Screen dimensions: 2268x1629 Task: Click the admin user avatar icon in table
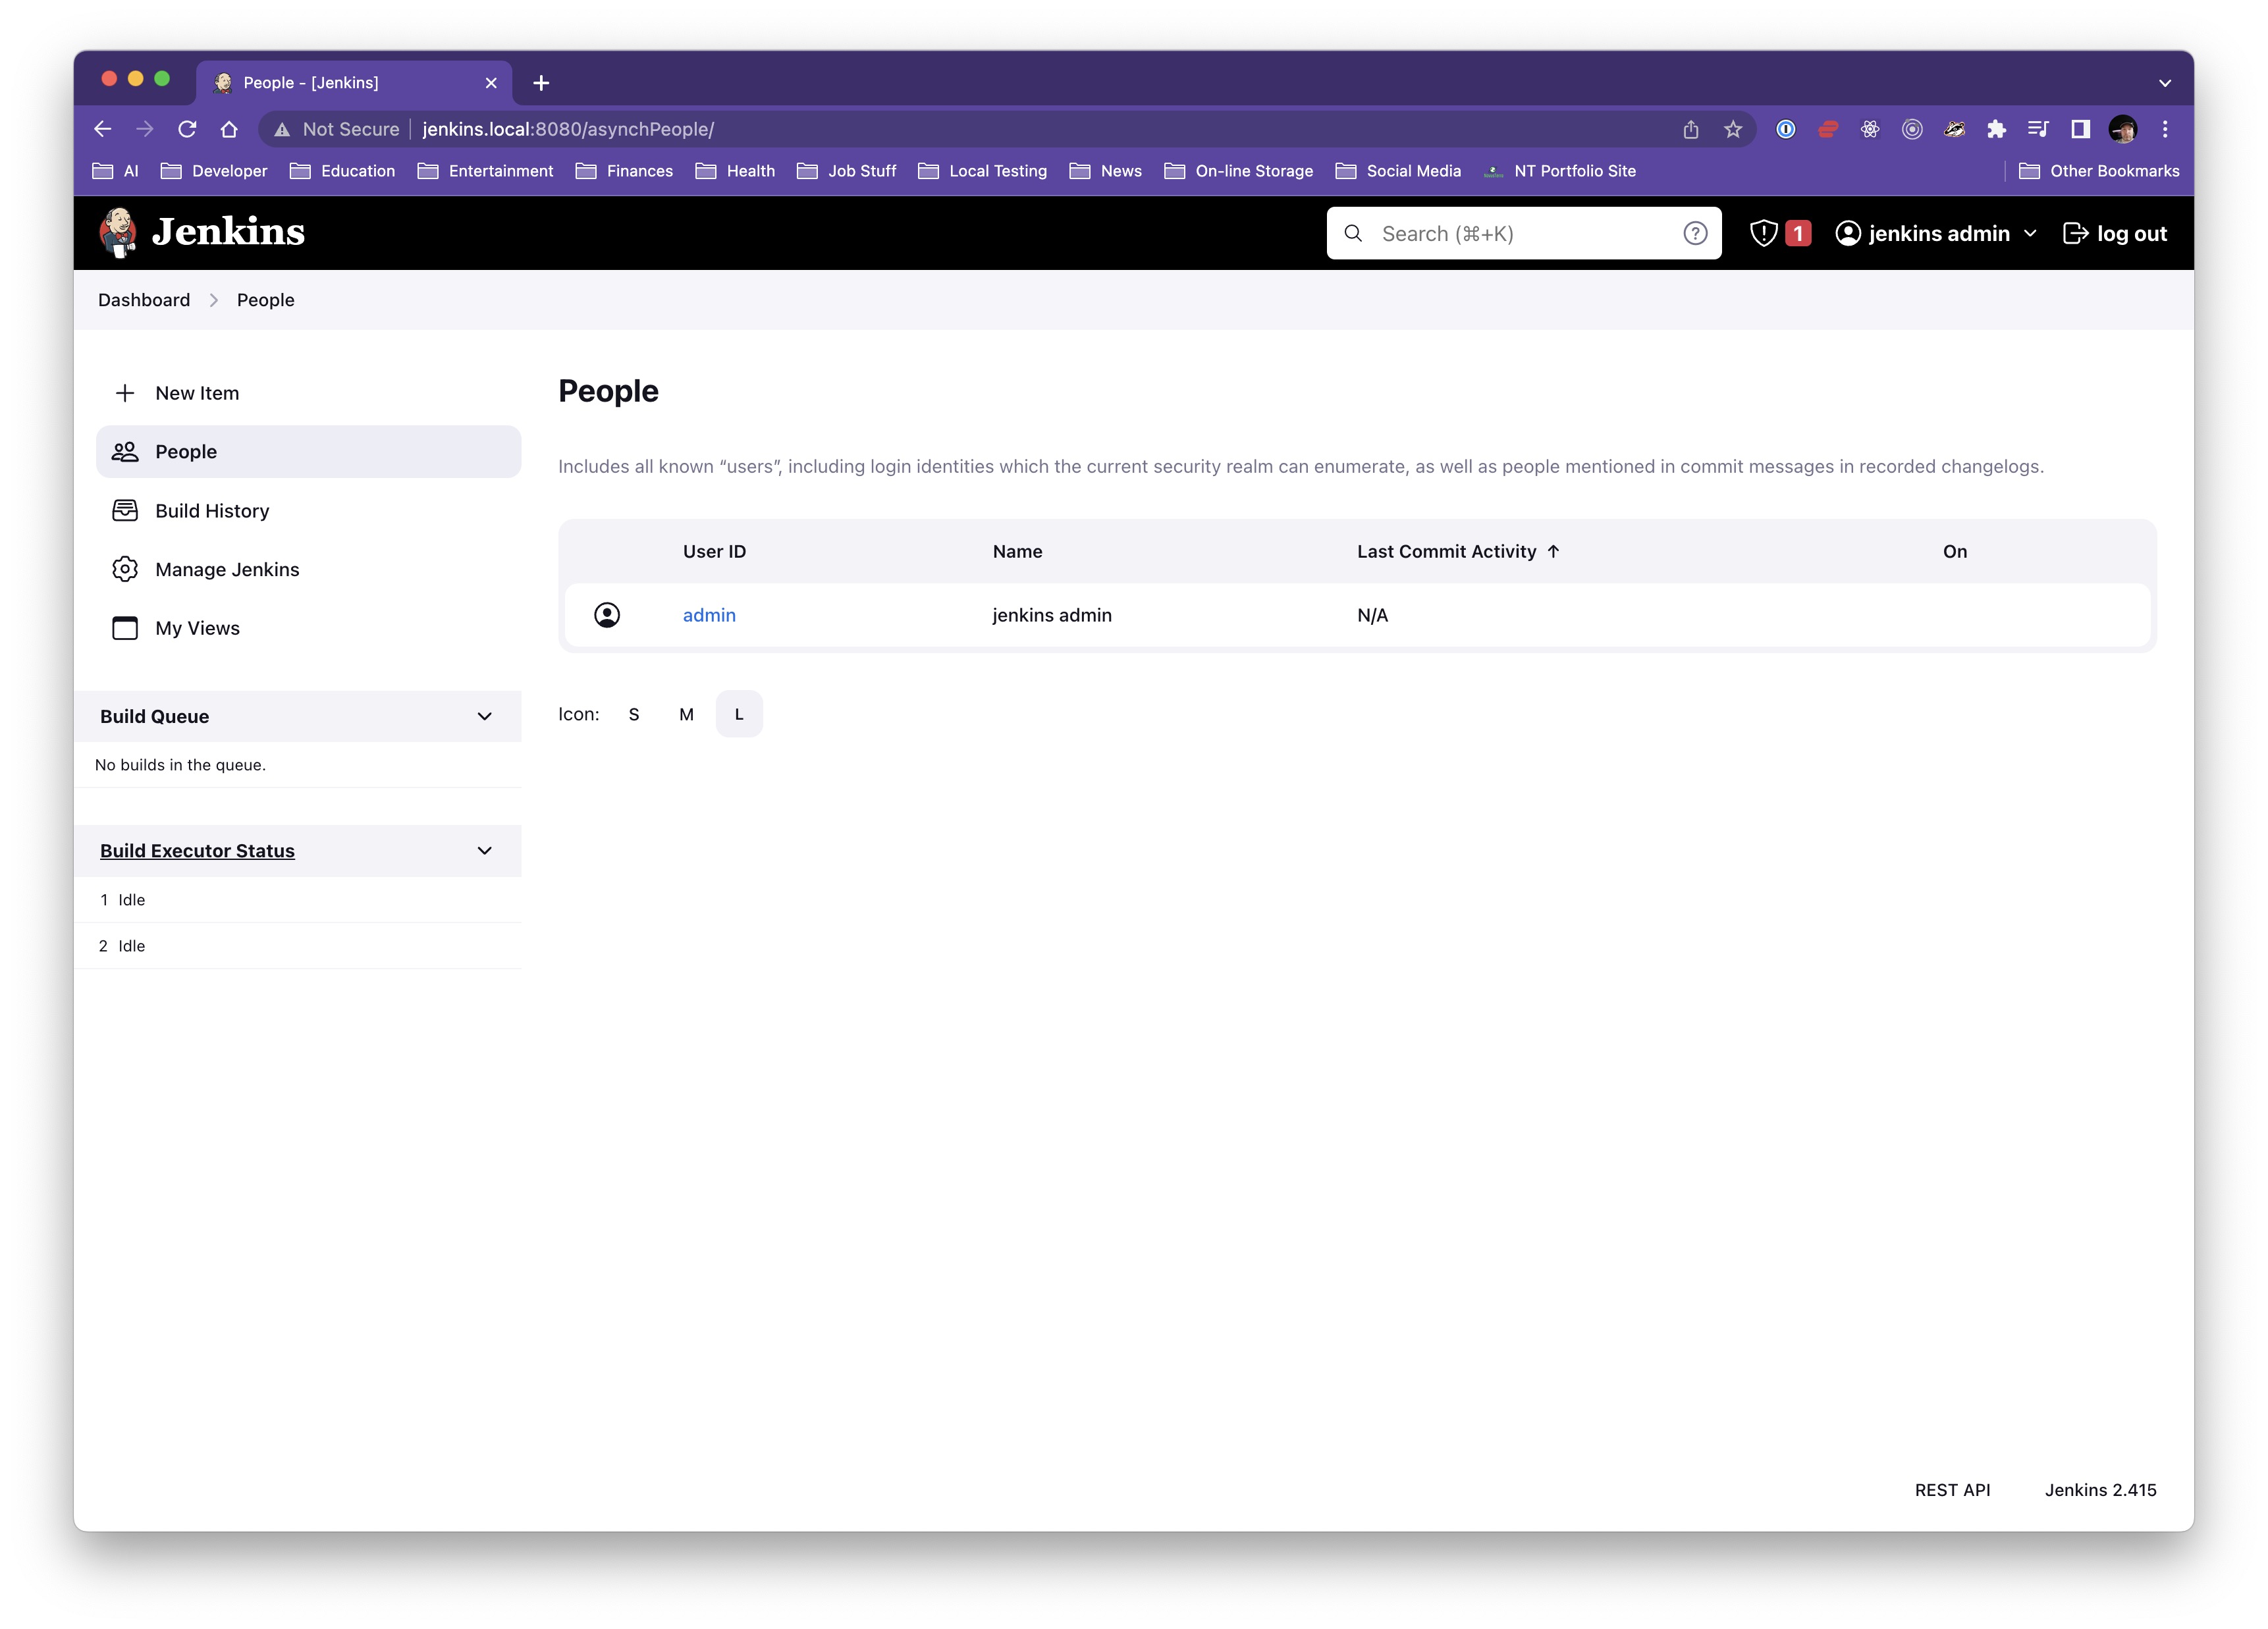606,615
